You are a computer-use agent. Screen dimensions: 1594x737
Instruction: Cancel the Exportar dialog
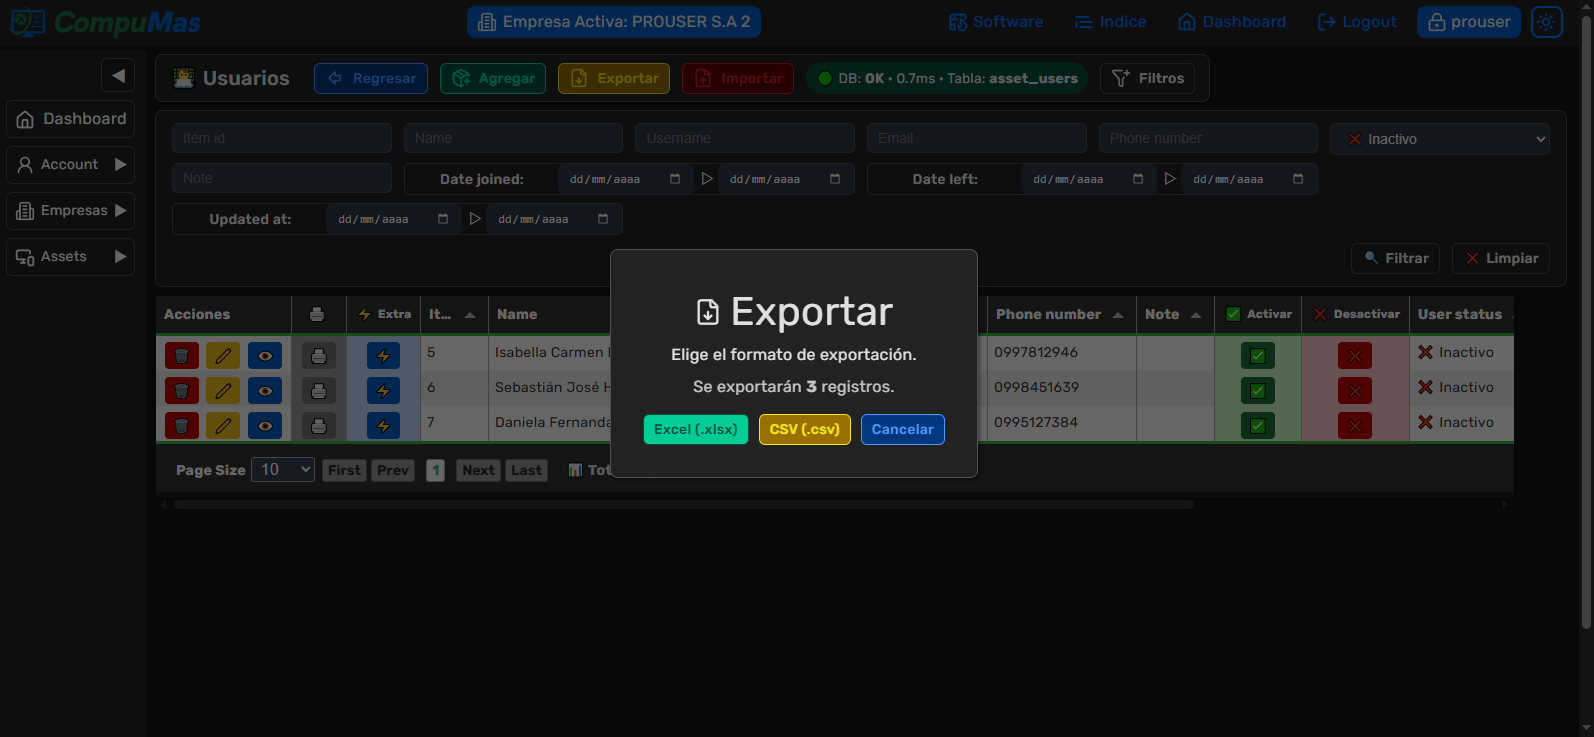tap(902, 429)
